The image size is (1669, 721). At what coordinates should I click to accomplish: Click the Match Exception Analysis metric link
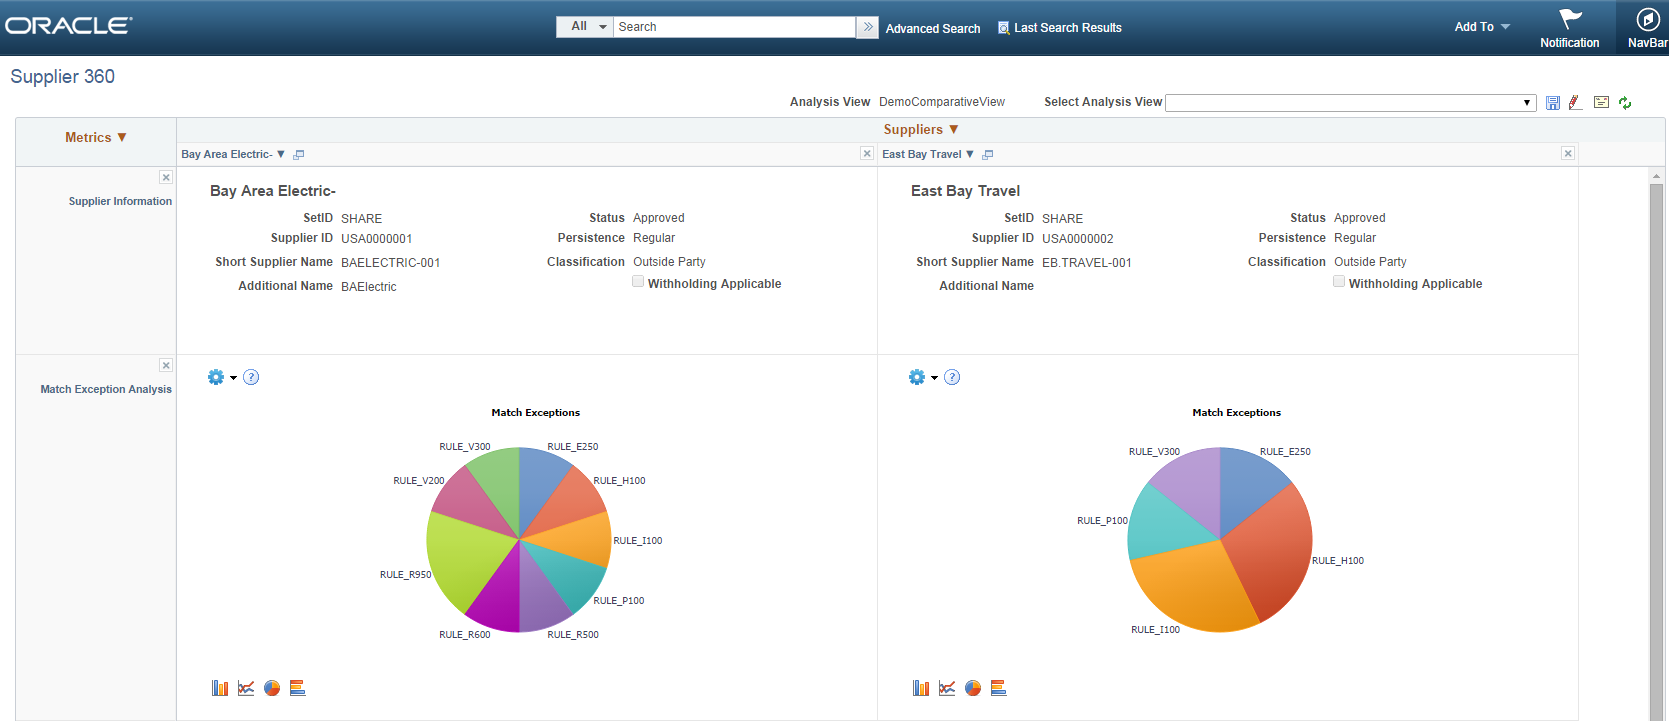click(x=106, y=389)
